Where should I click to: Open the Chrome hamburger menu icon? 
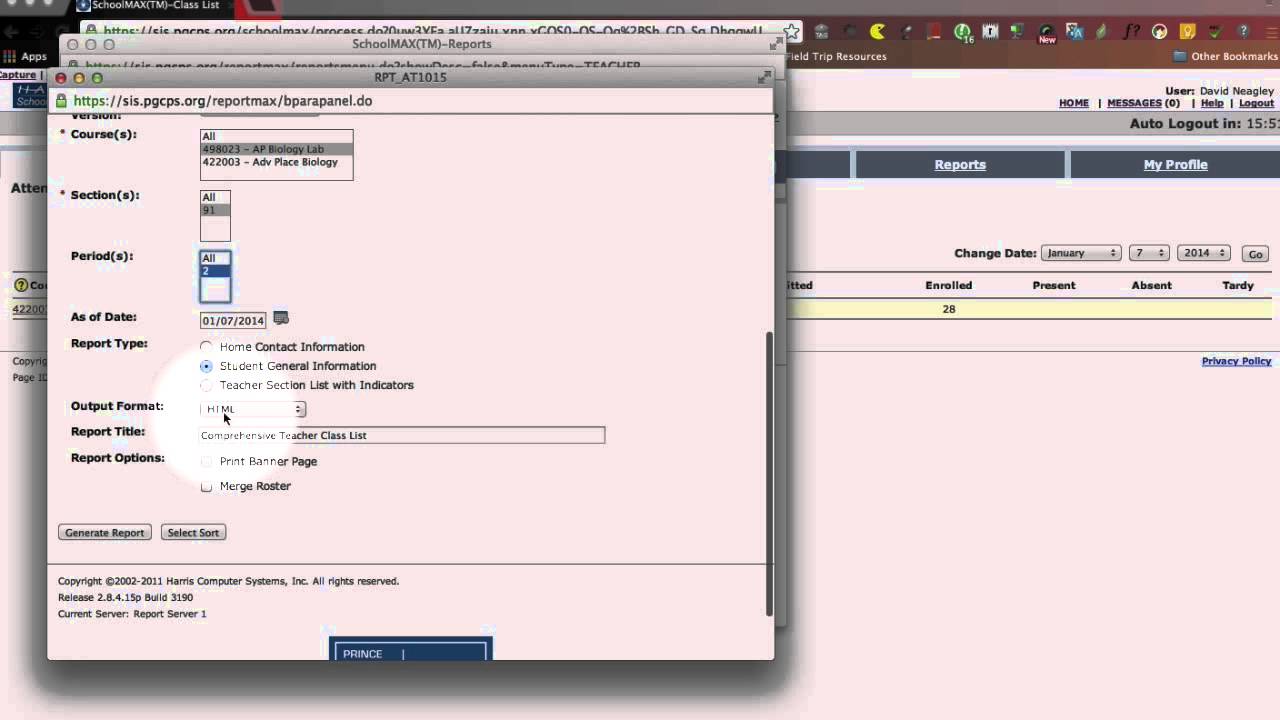tap(1270, 31)
